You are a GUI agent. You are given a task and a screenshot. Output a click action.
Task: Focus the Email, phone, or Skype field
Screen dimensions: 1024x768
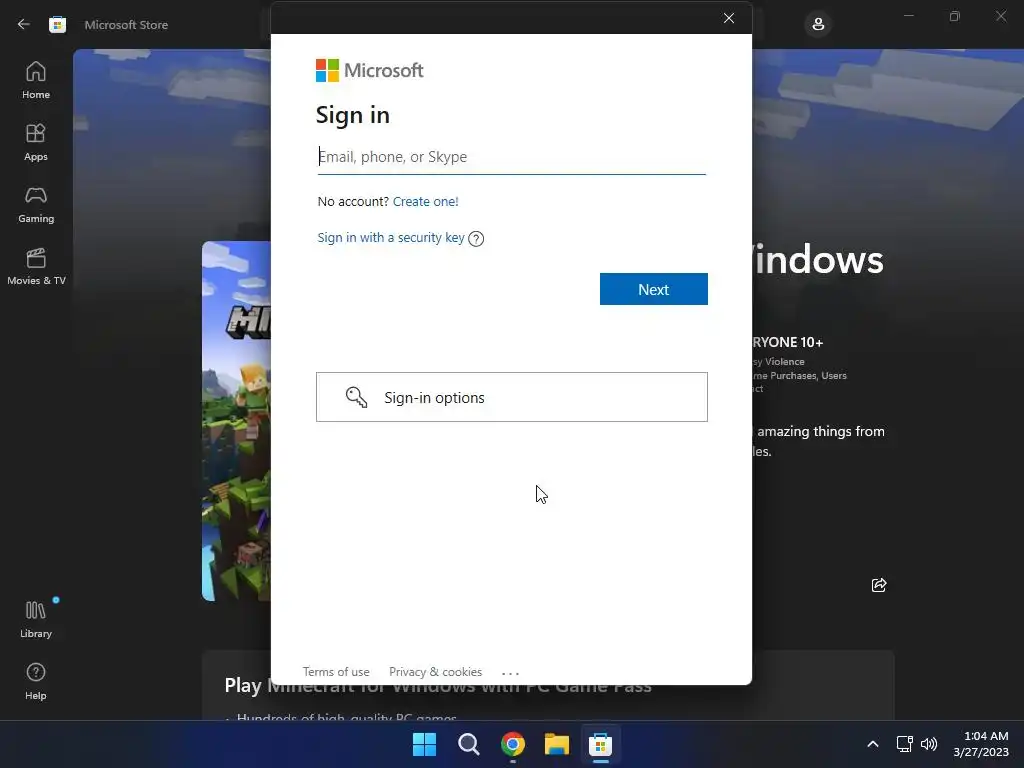tap(511, 157)
